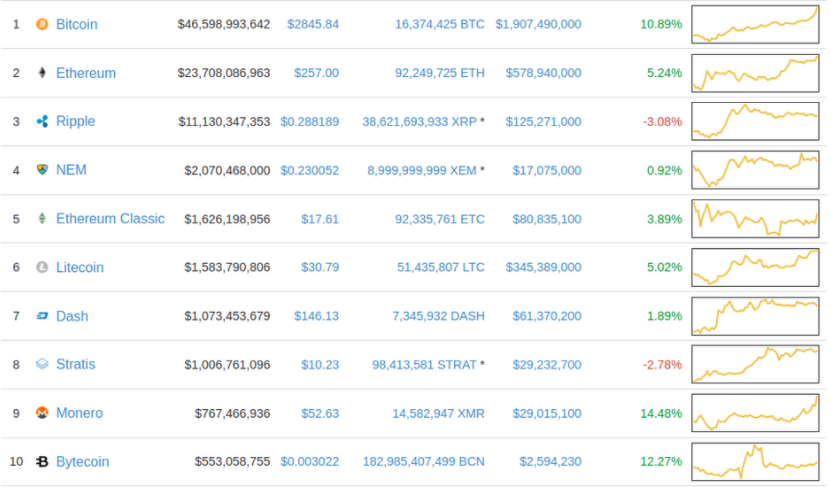Click Bytecoin price $0.003022

point(310,462)
